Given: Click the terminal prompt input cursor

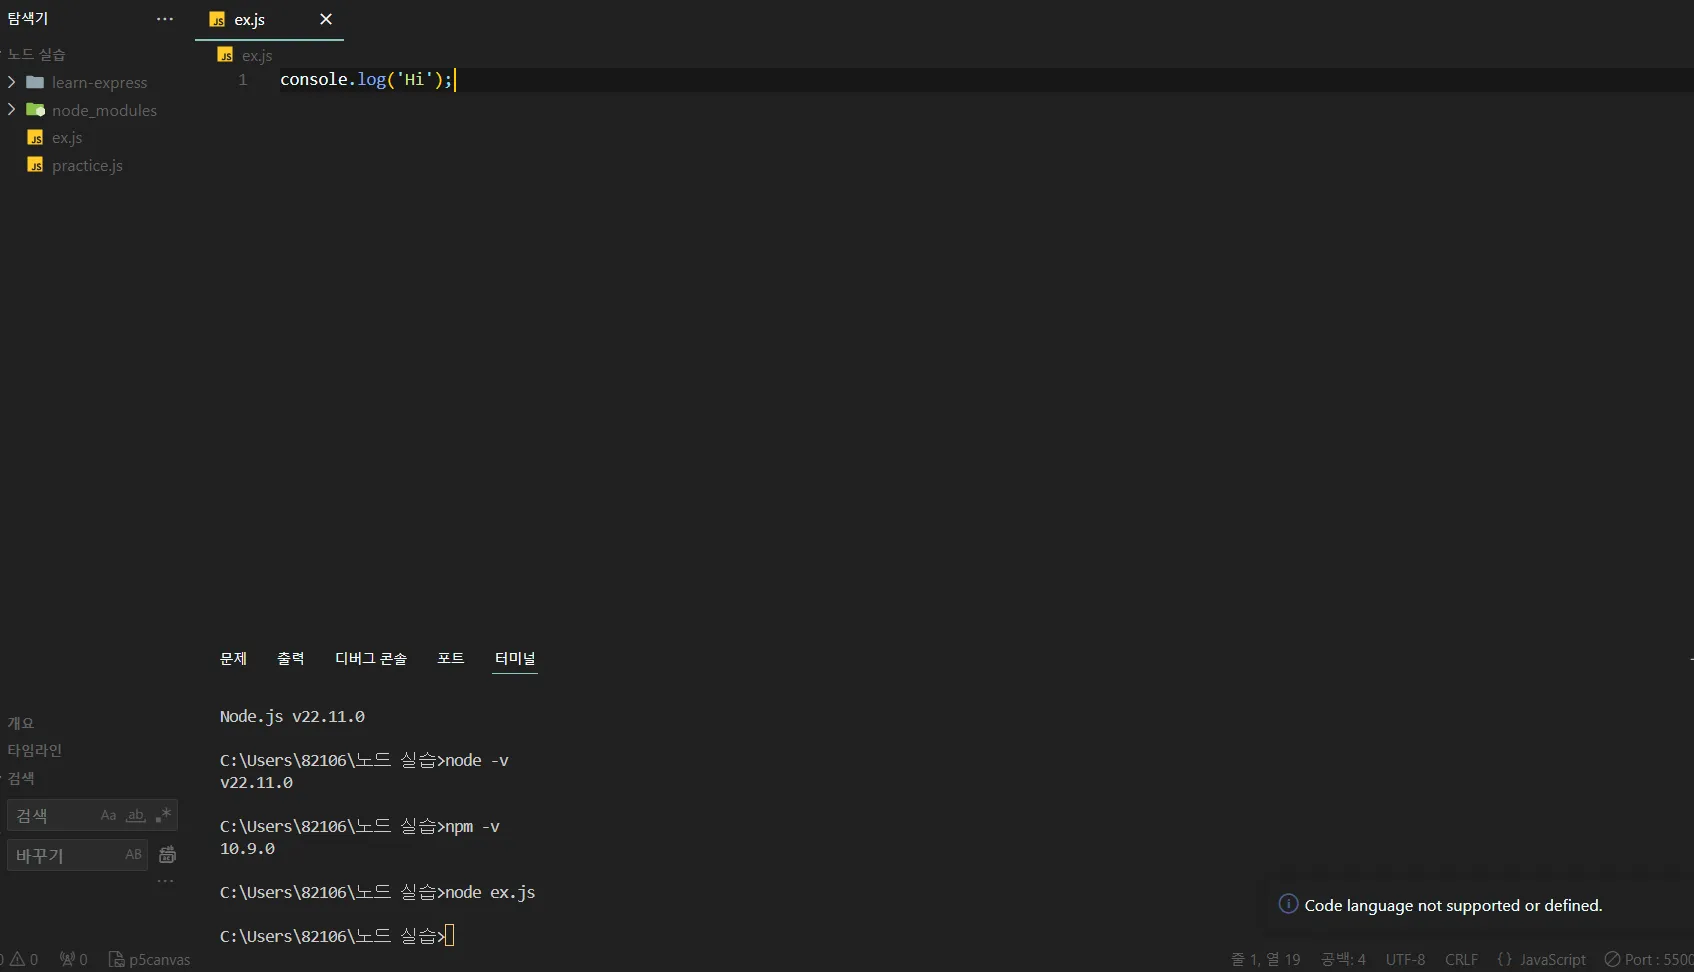Looking at the screenshot, I should (450, 936).
